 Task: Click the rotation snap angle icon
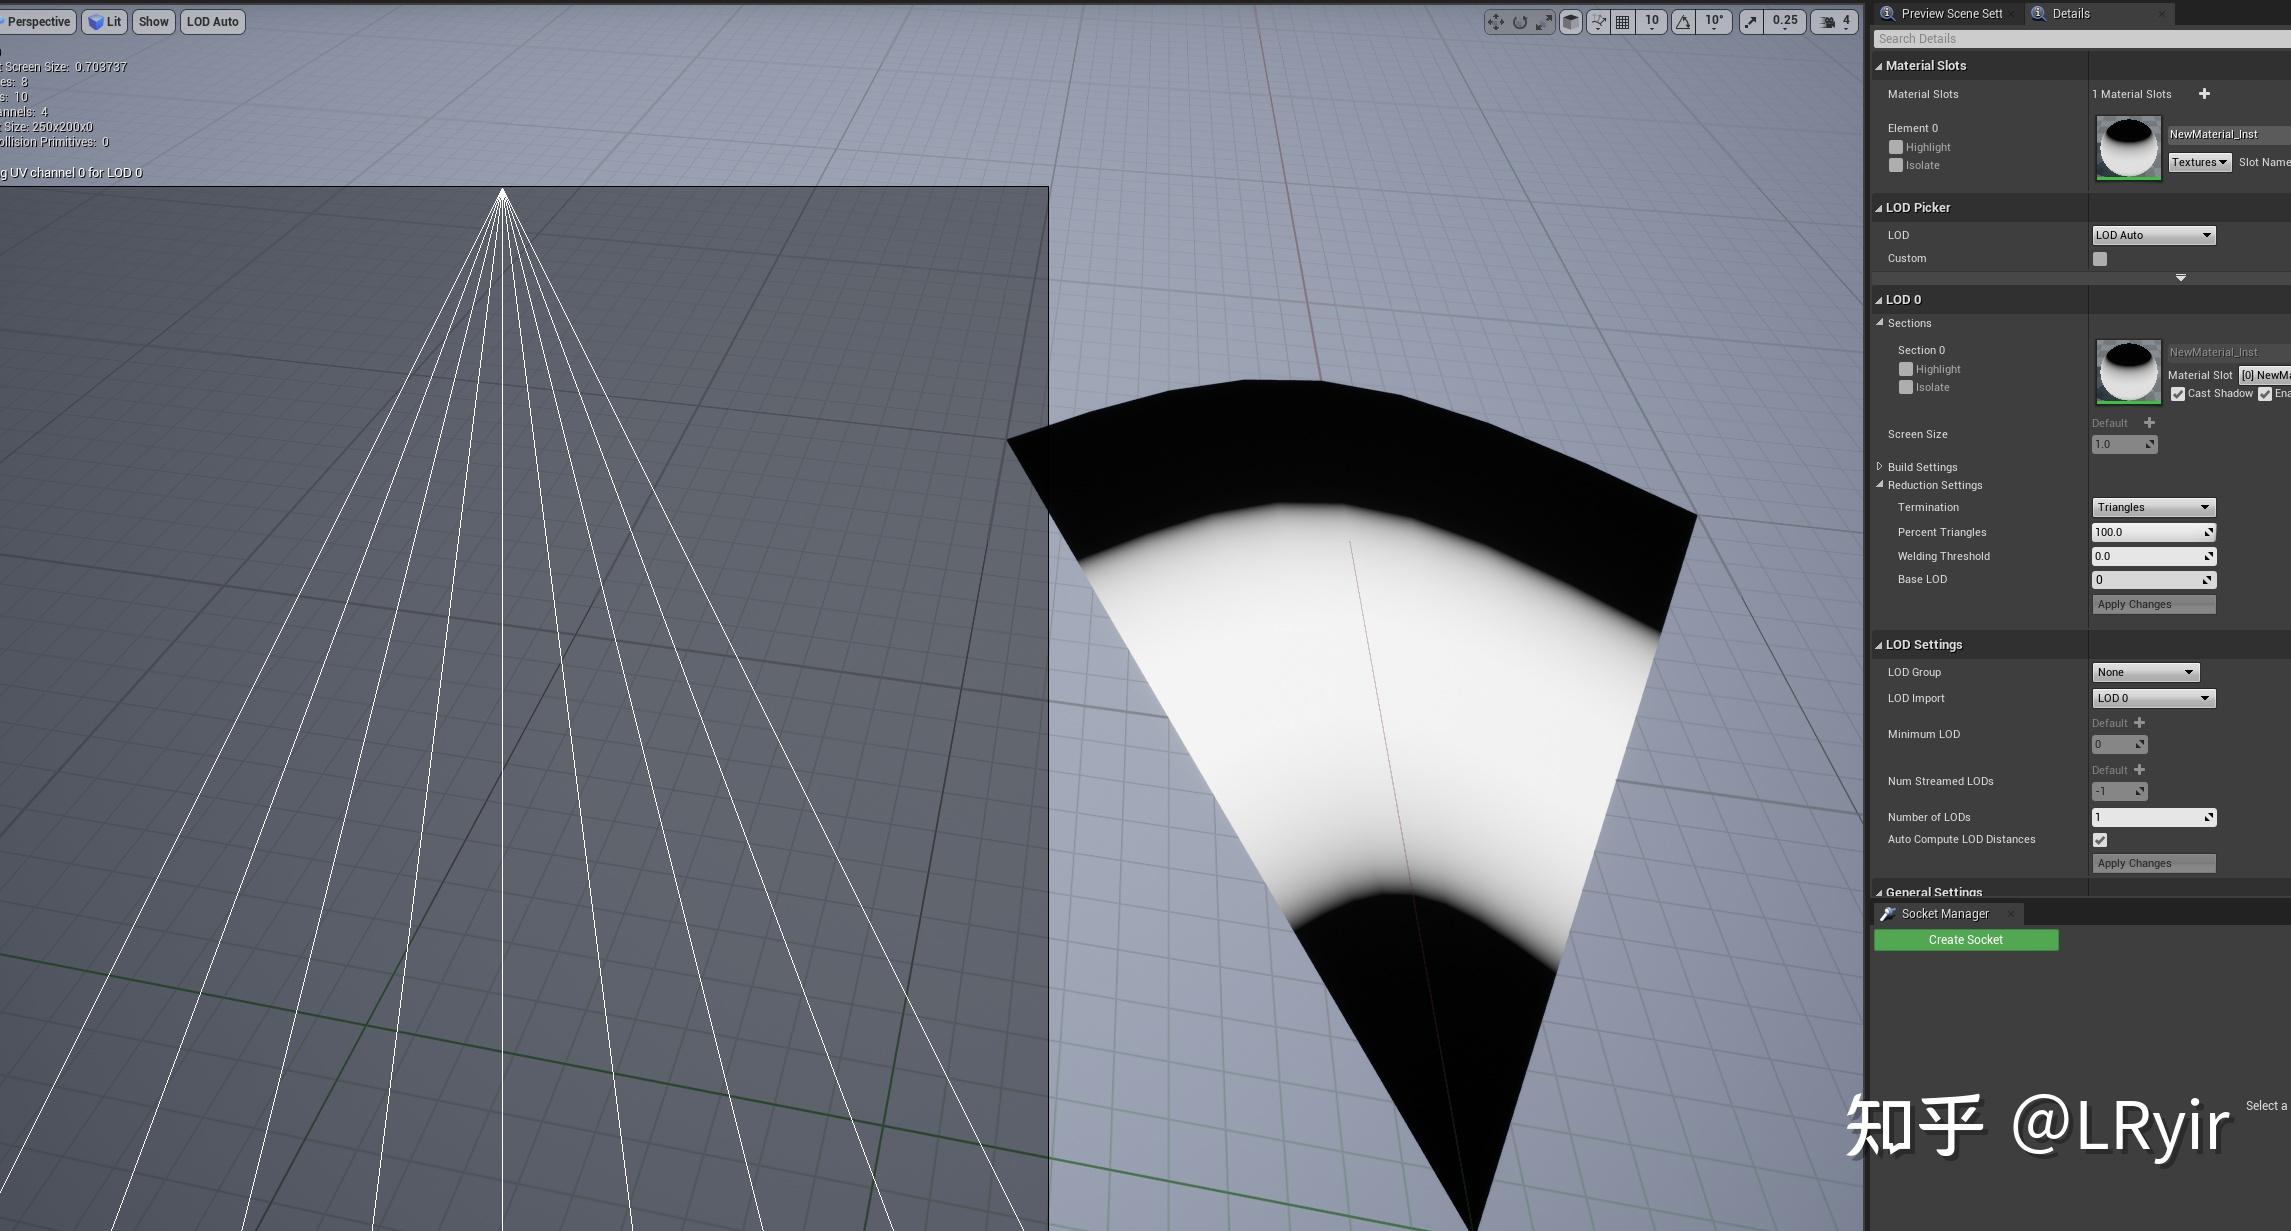click(1682, 21)
